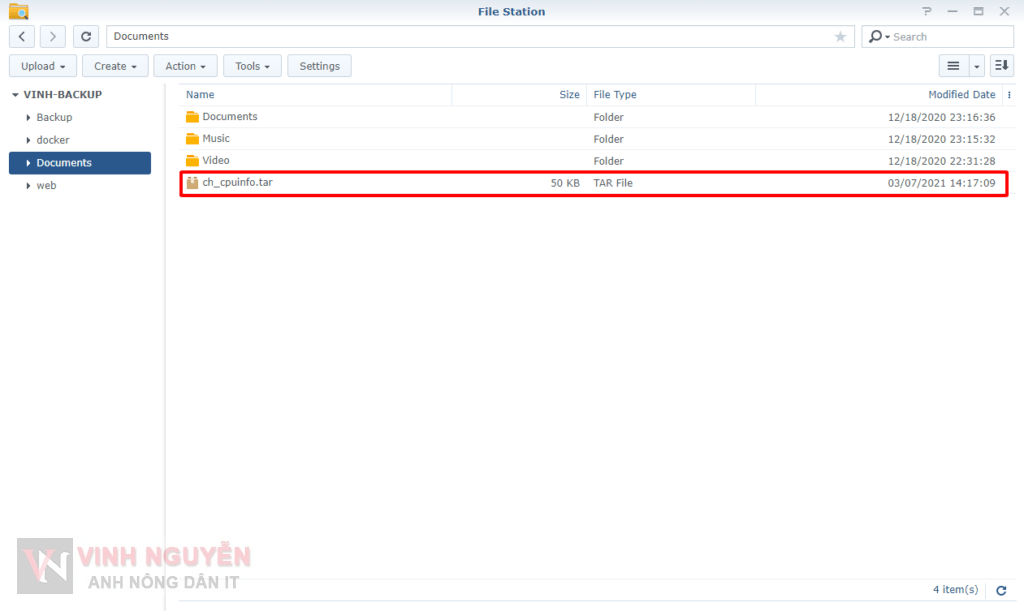
Task: Select the ch_cpuinfo.tar file
Action: 237,183
